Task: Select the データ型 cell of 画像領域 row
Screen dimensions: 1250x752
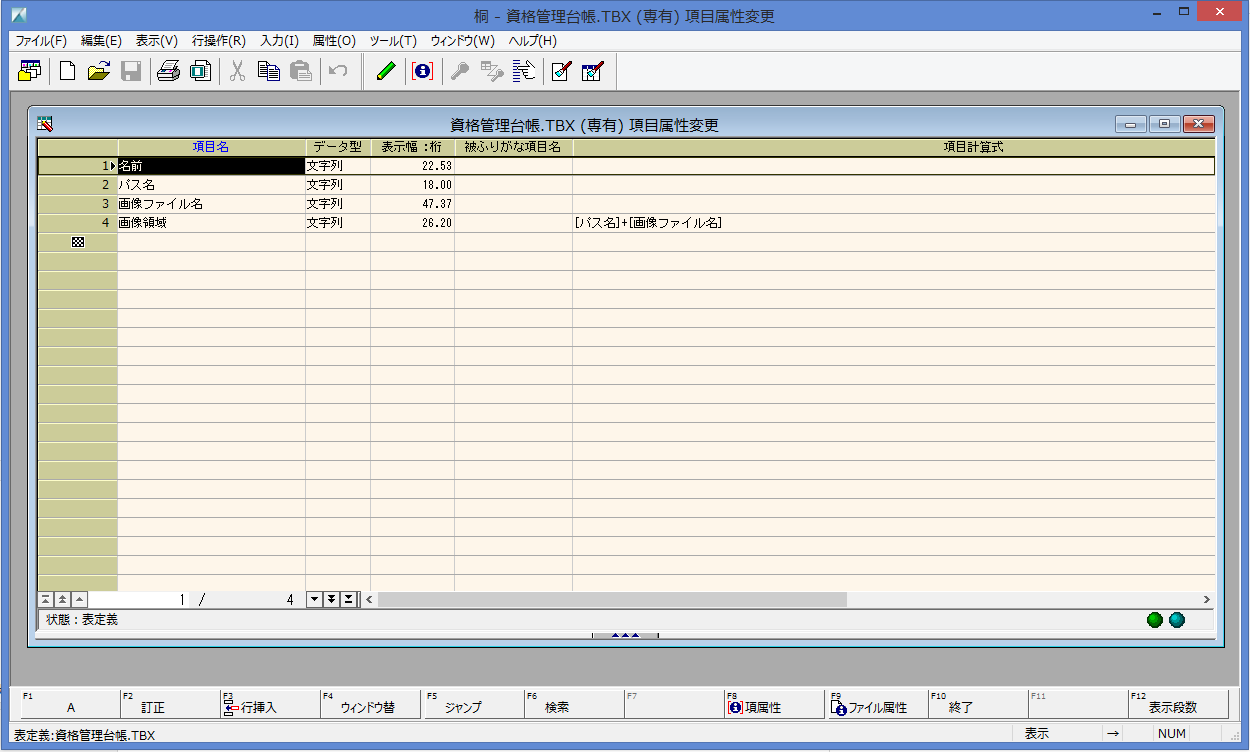Action: [337, 223]
